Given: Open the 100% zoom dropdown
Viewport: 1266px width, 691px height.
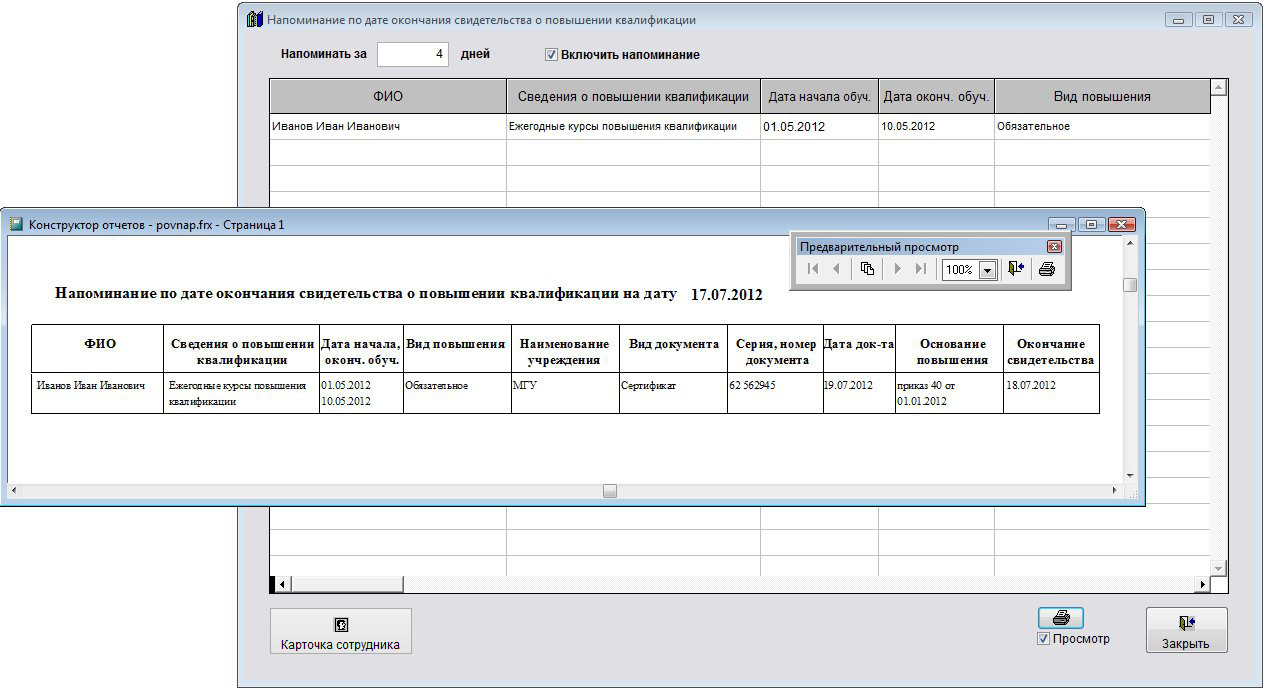Looking at the screenshot, I should [x=987, y=270].
